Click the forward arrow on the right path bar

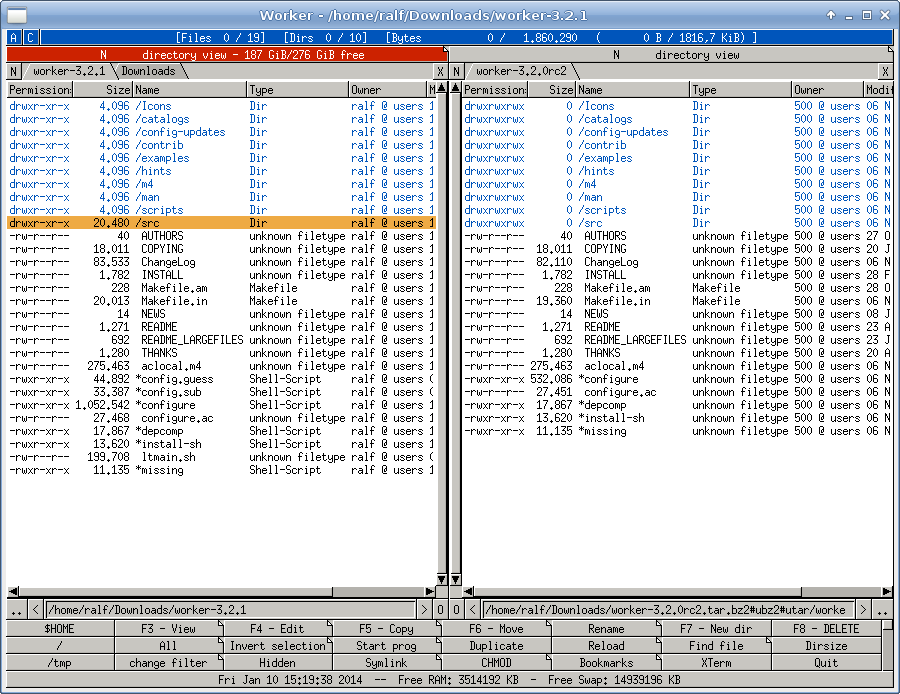pos(862,608)
